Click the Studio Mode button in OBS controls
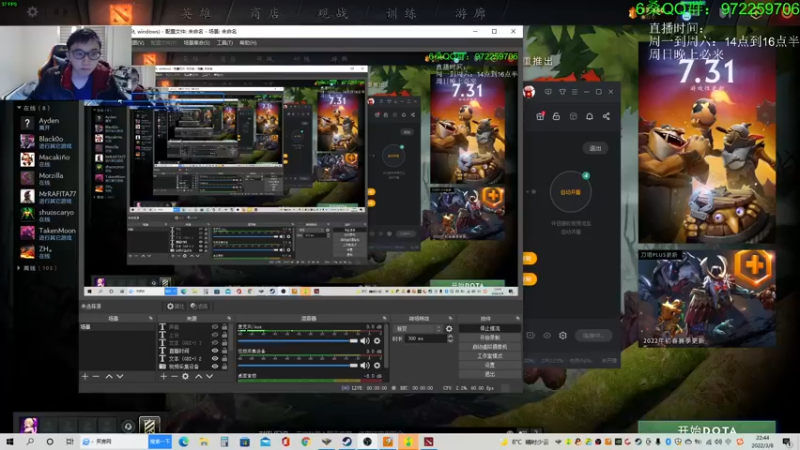 (x=490, y=356)
